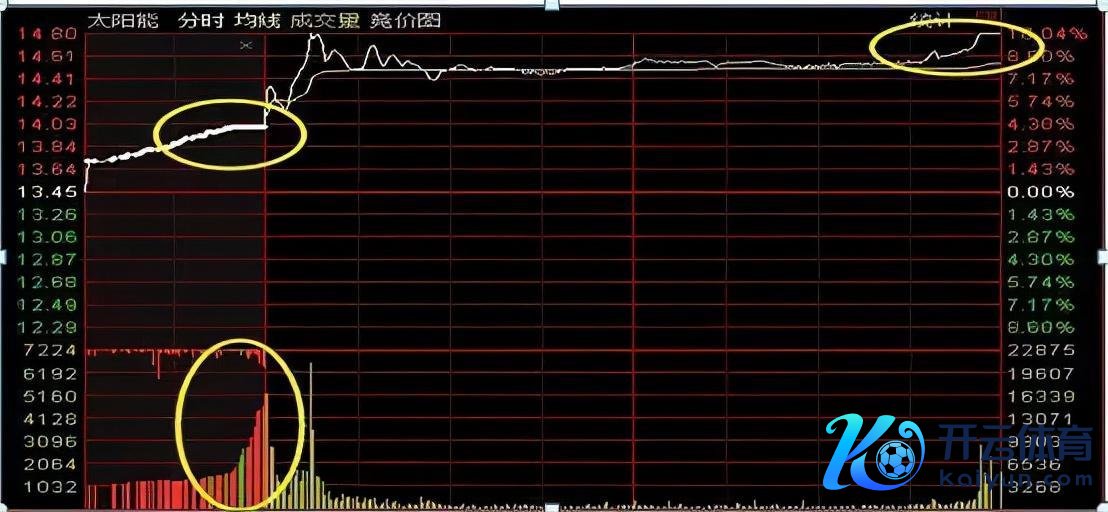Click the 统计 statistics button
The height and width of the screenshot is (512, 1108).
[x=935, y=20]
